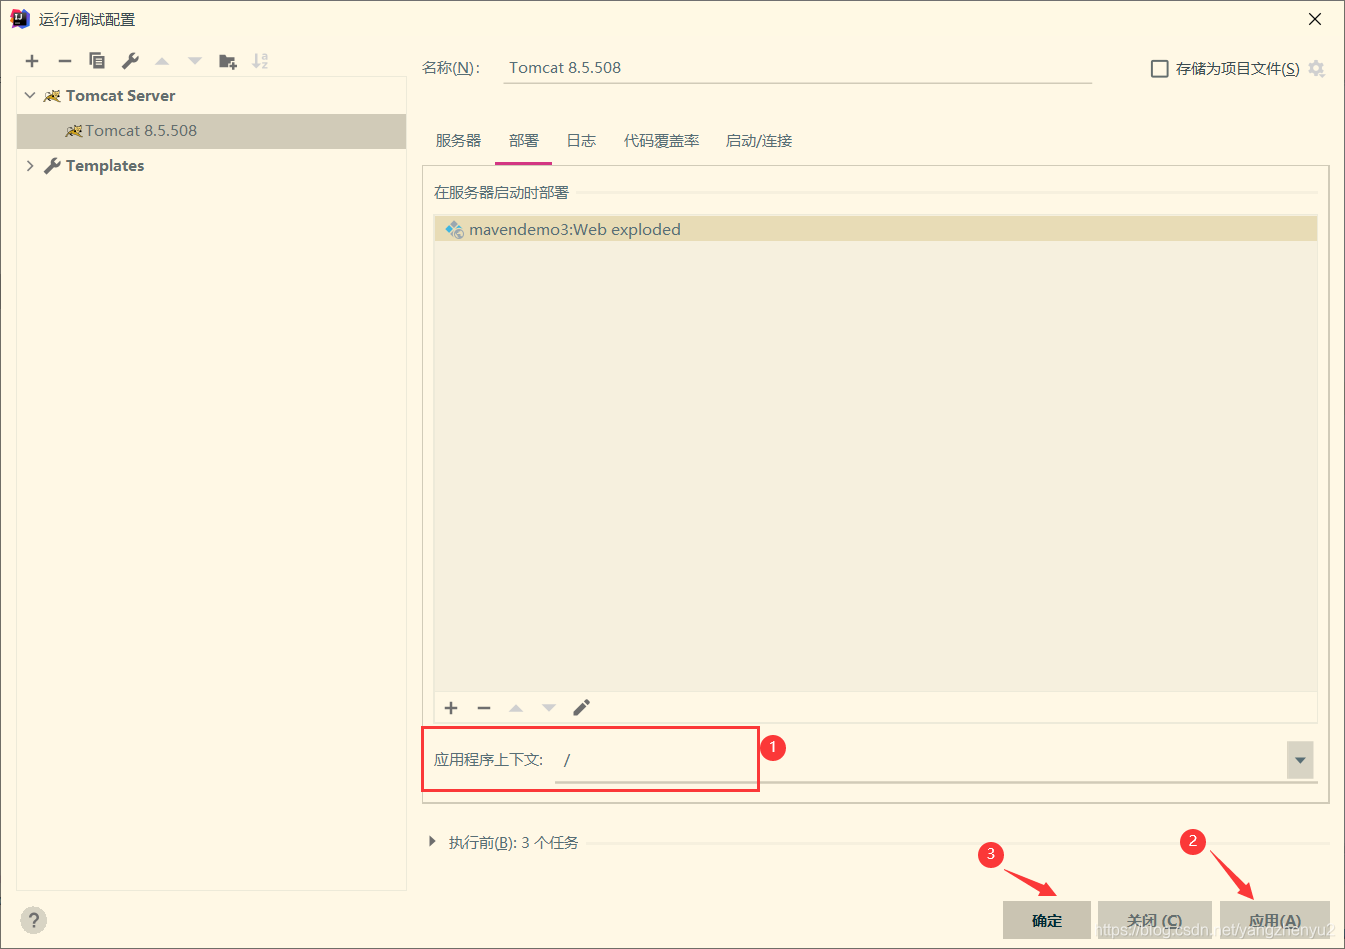The height and width of the screenshot is (949, 1345).
Task: Click the application context input field
Action: pyautogui.click(x=920, y=760)
